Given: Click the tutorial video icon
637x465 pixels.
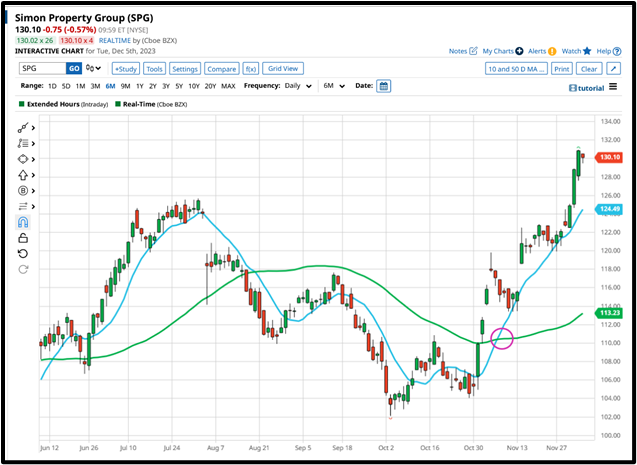Looking at the screenshot, I should [x=572, y=88].
